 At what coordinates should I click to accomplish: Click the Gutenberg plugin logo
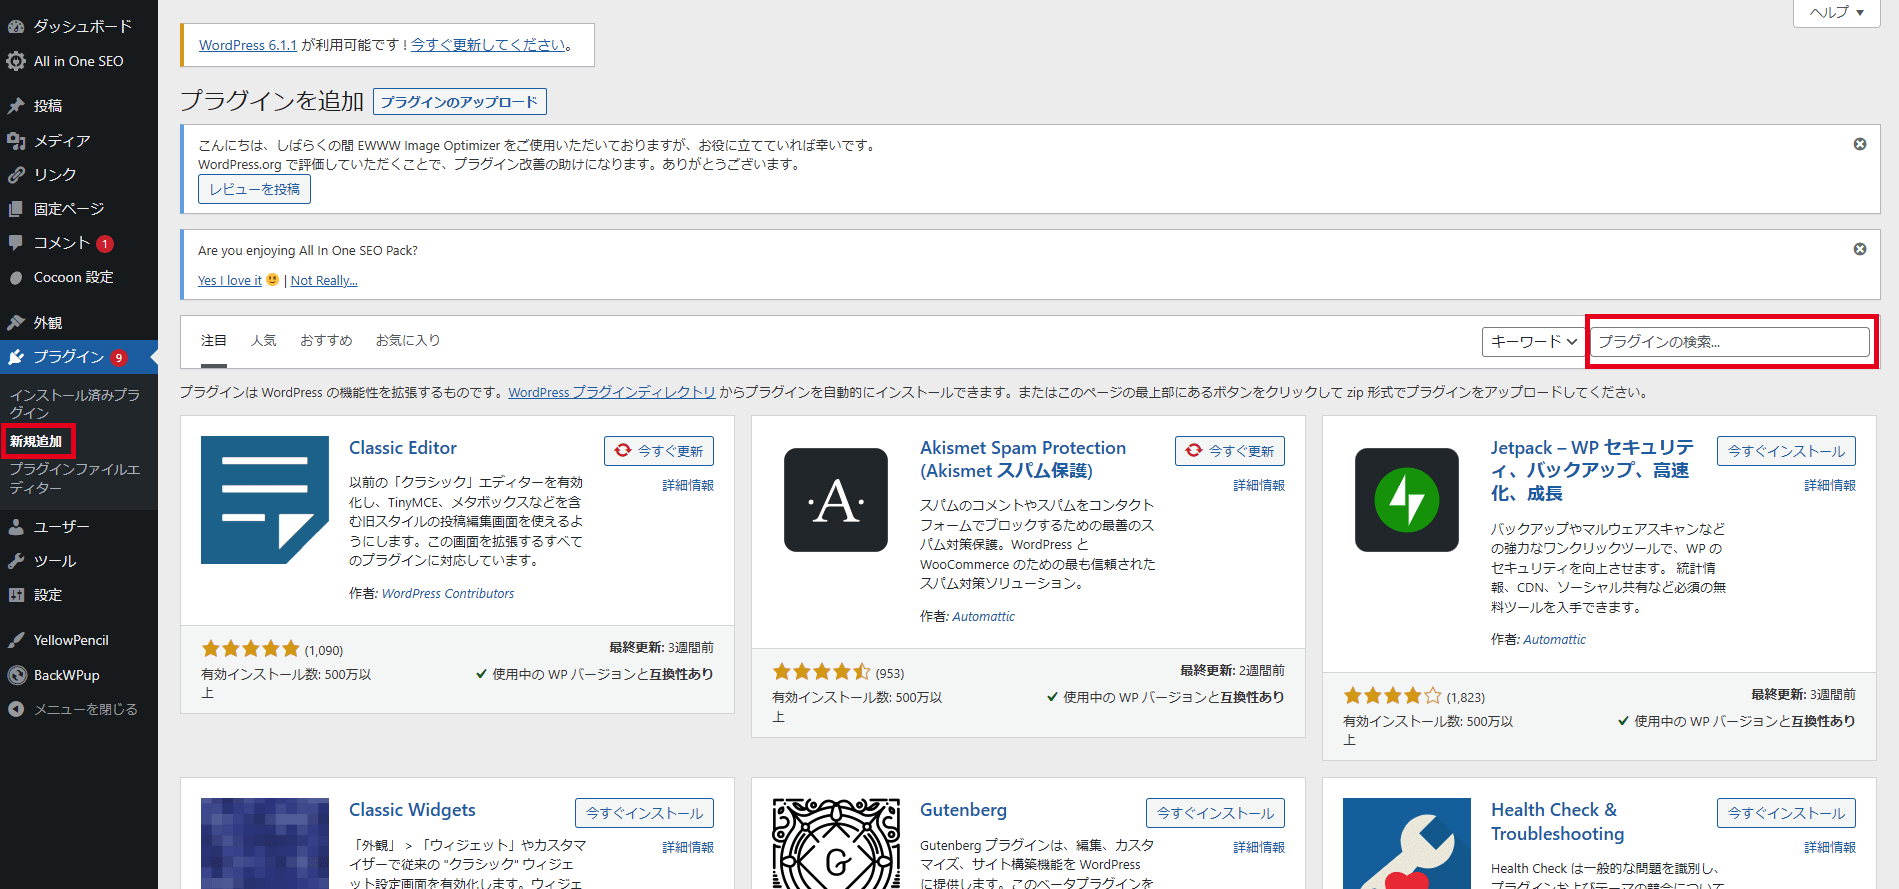pos(836,843)
